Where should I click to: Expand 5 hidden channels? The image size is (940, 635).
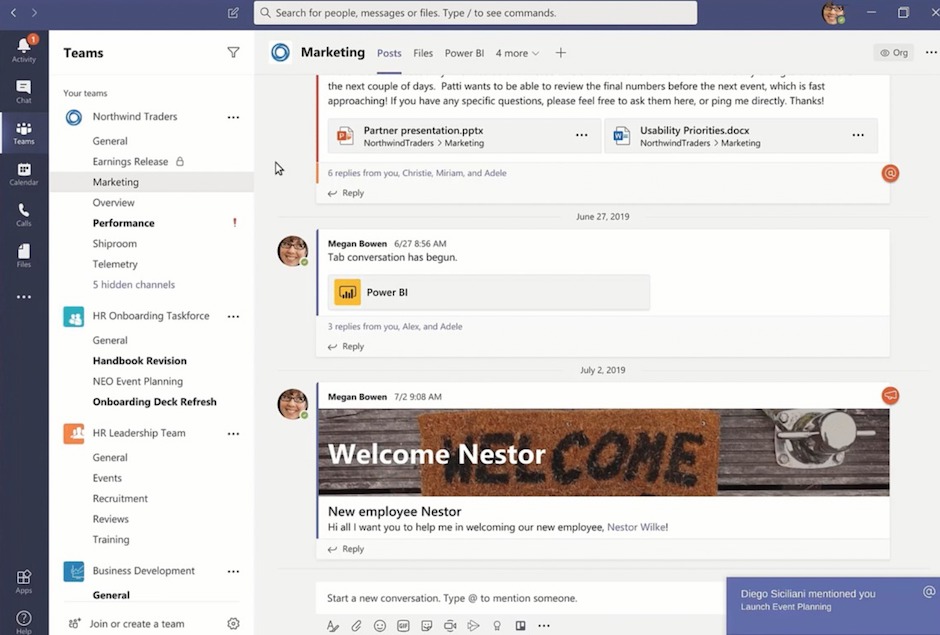[x=134, y=285]
